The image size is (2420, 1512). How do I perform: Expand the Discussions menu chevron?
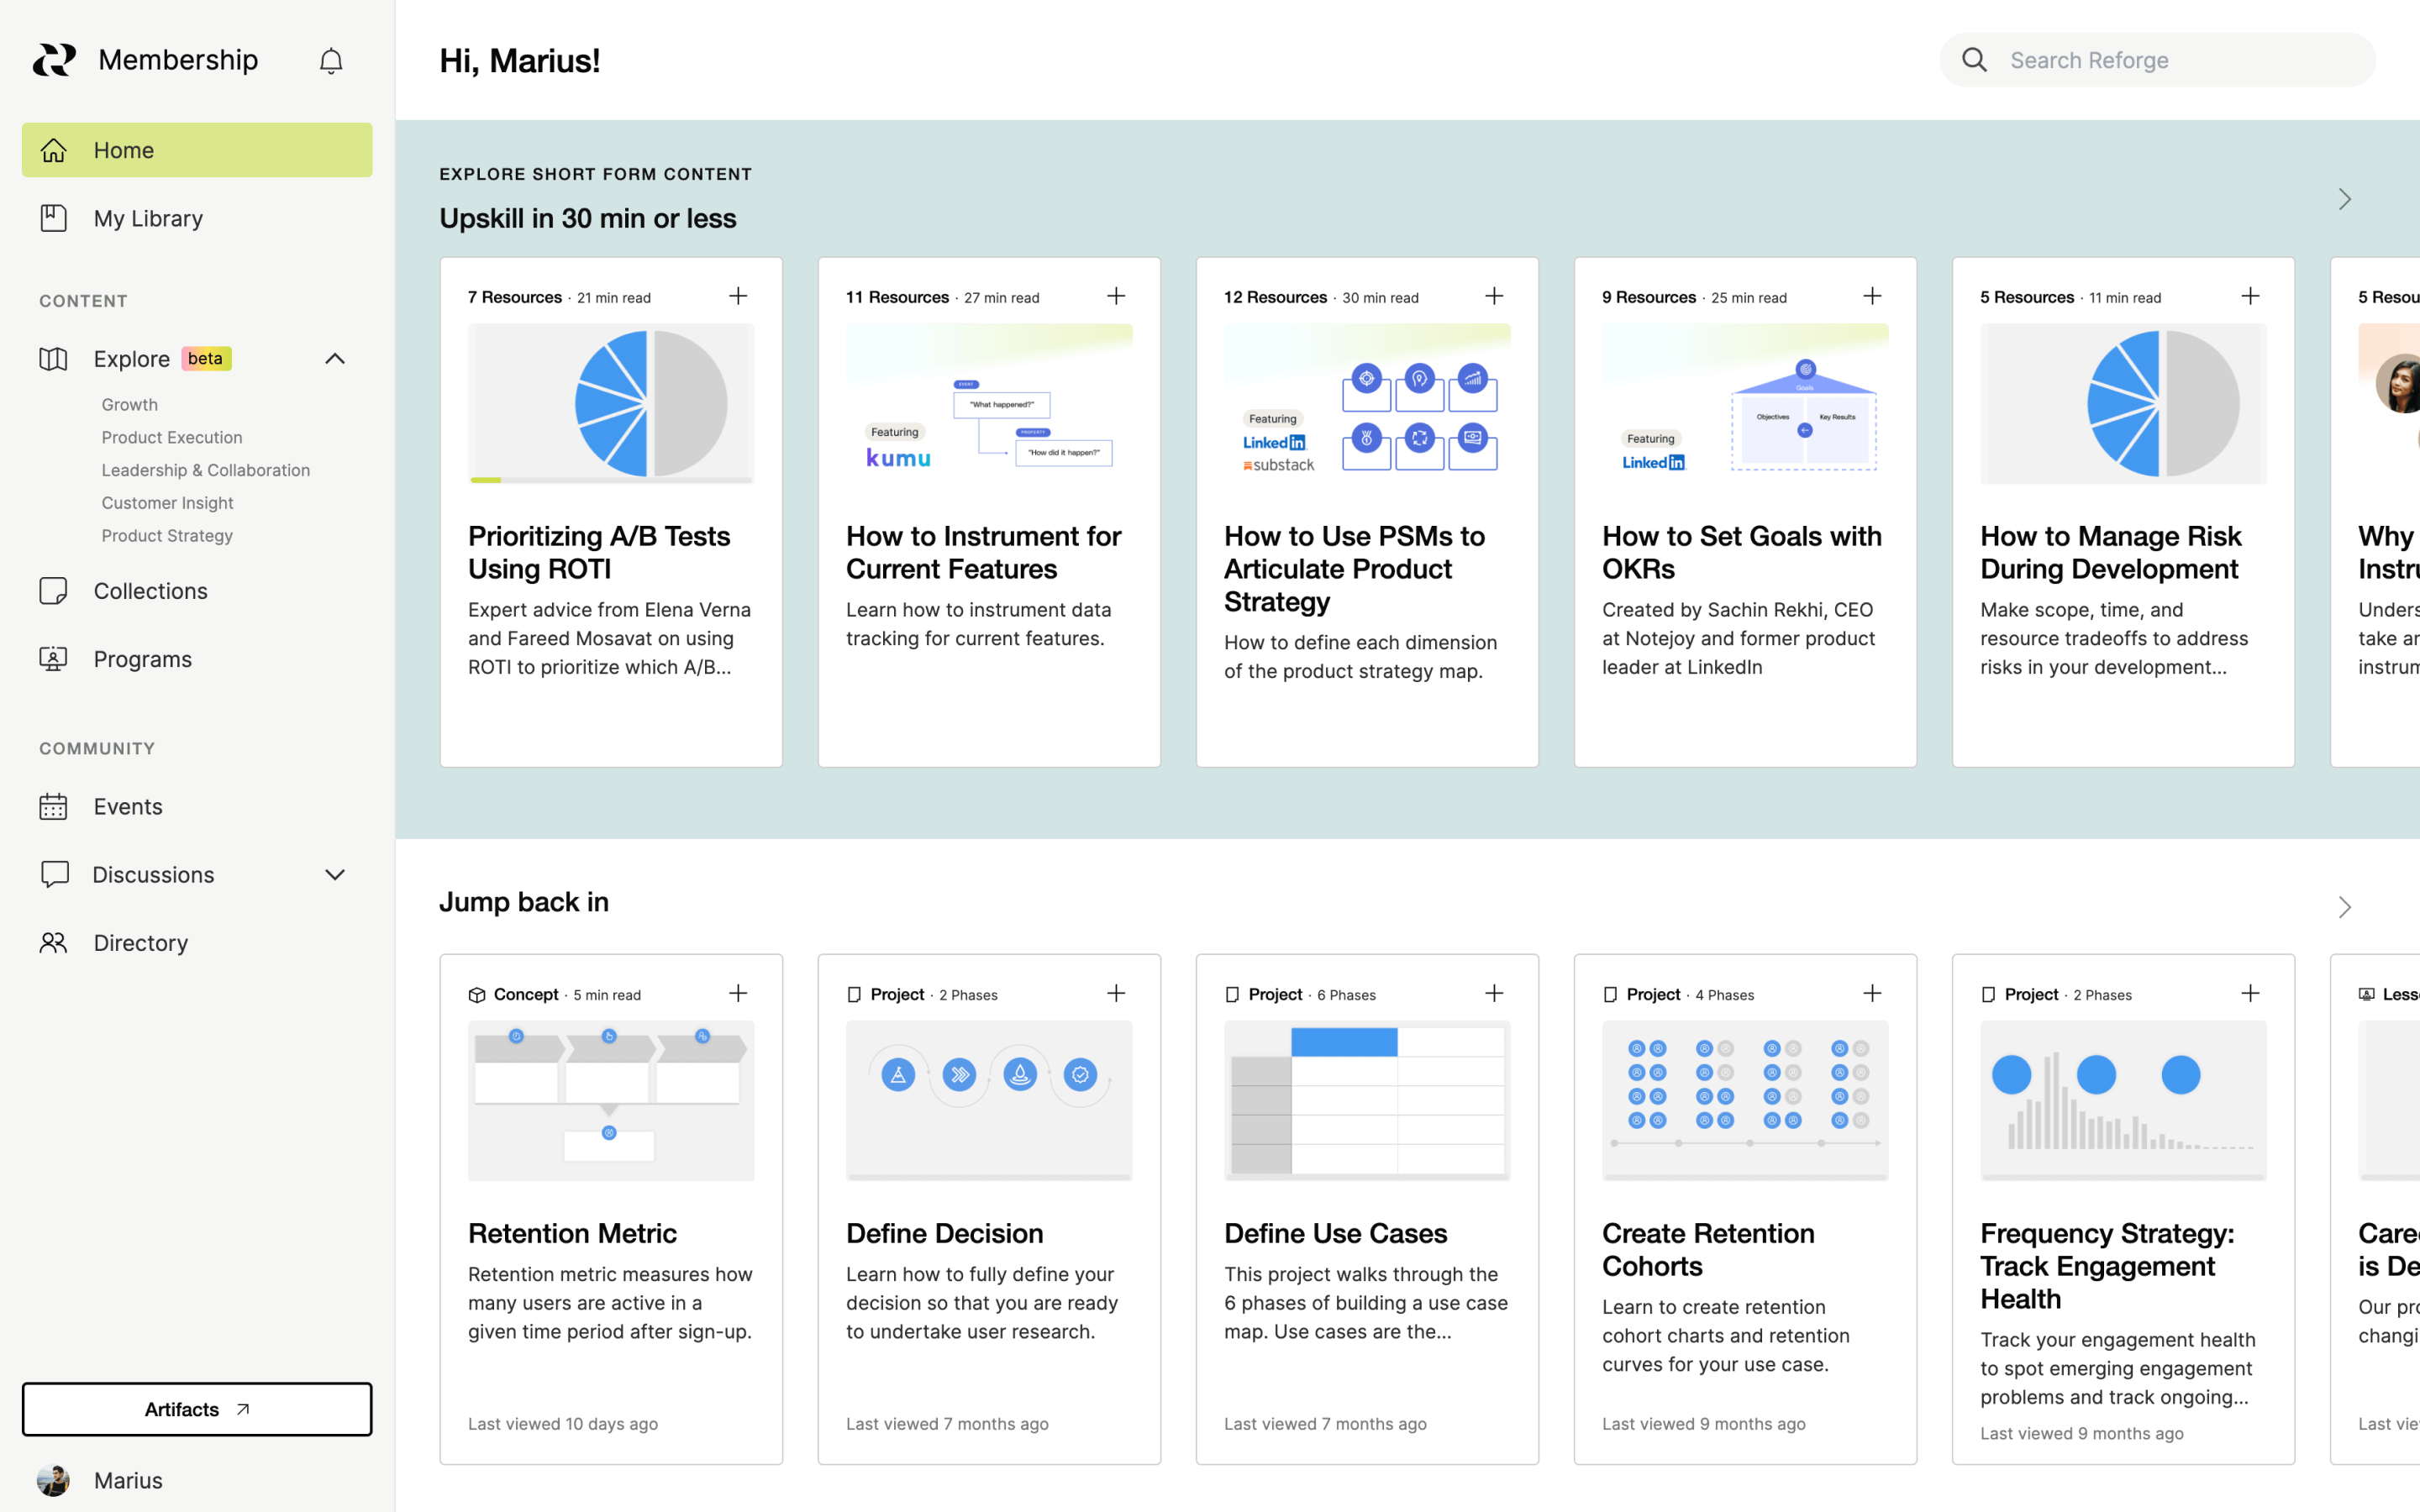335,875
